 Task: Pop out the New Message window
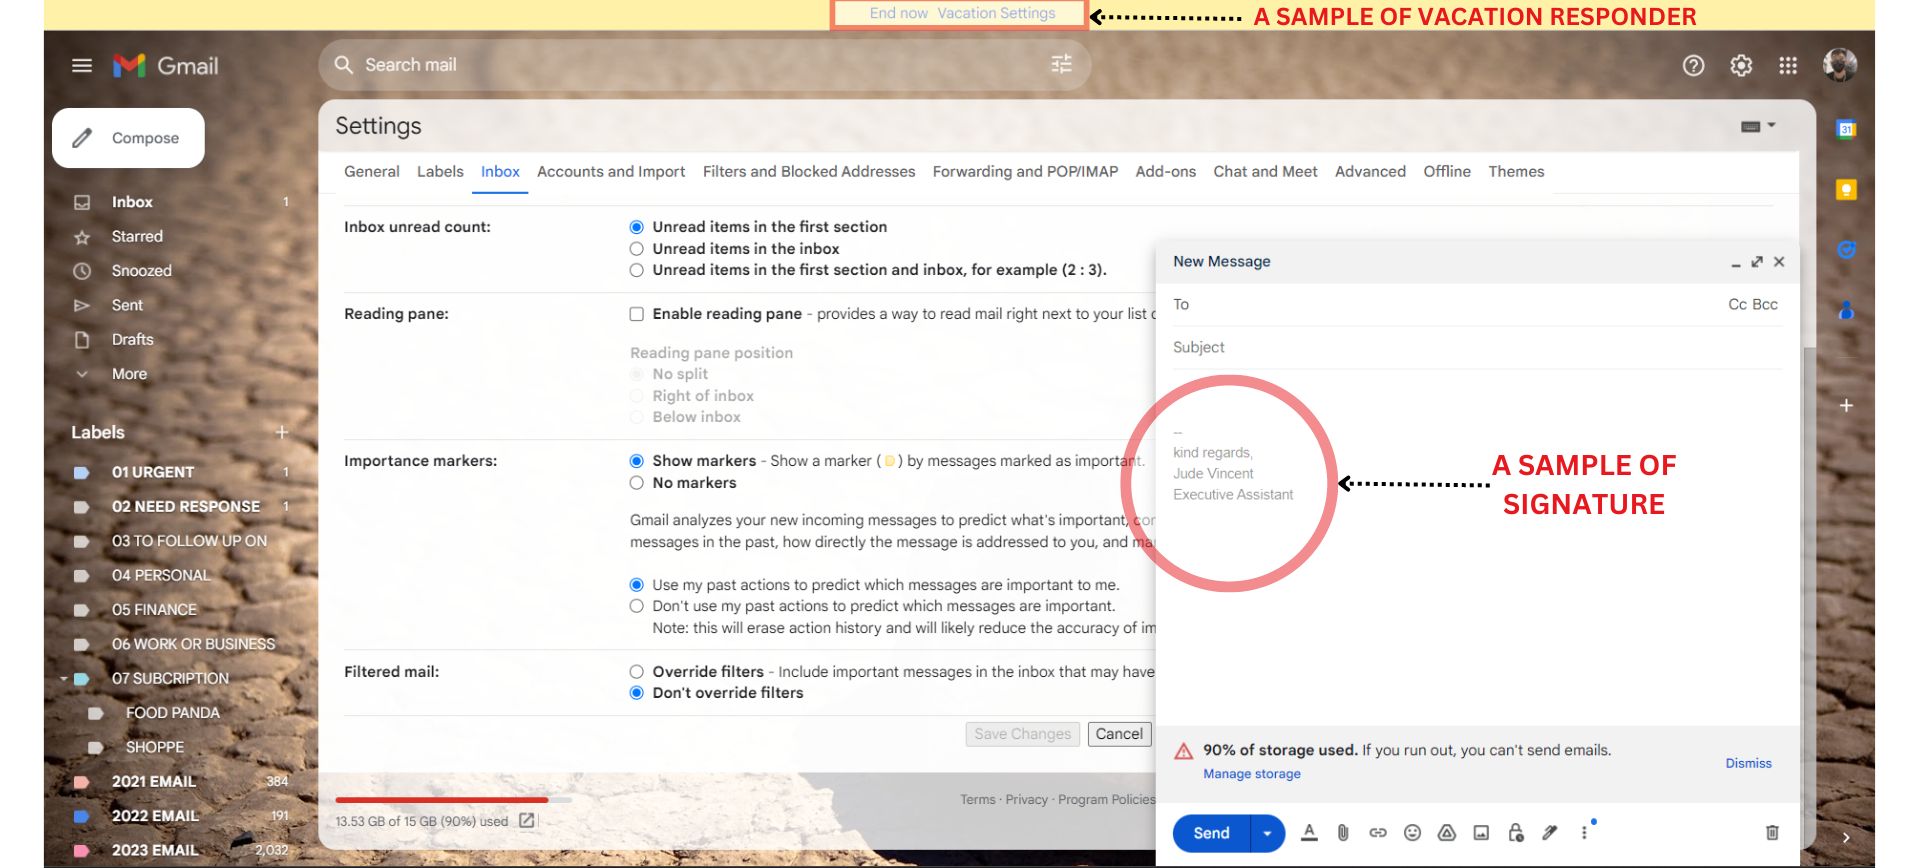(1757, 262)
